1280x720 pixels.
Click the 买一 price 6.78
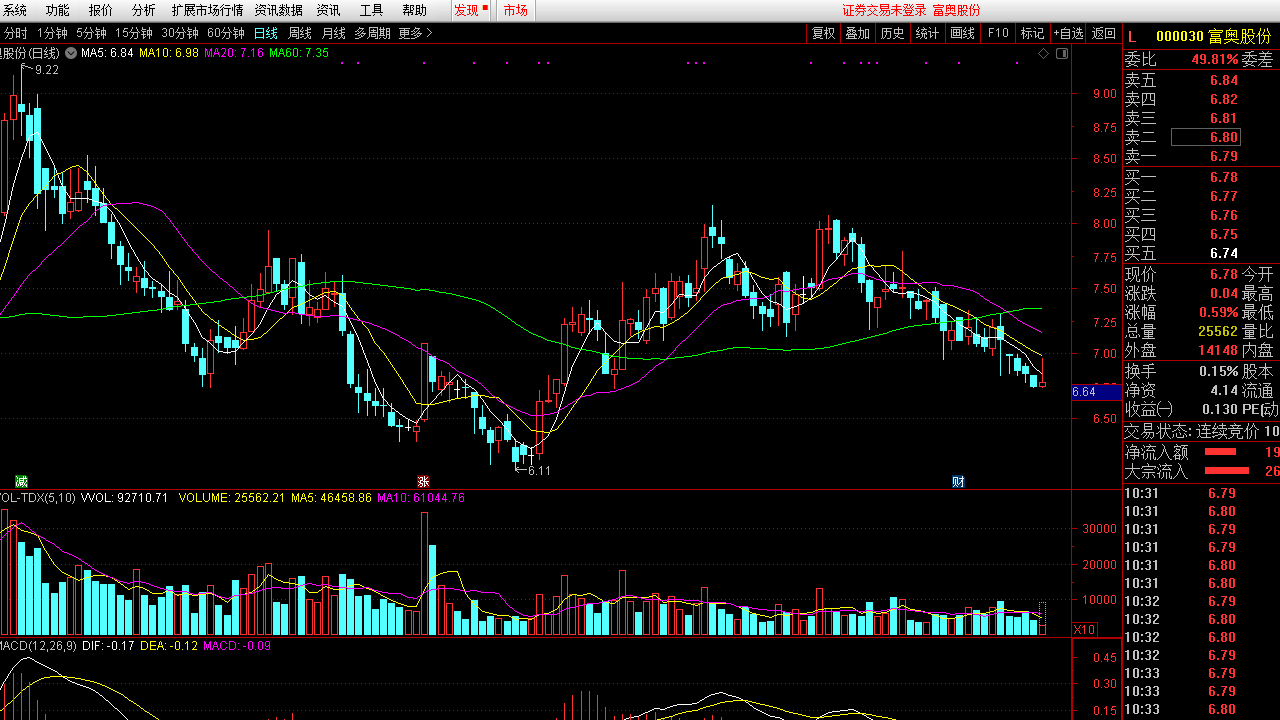[1223, 177]
